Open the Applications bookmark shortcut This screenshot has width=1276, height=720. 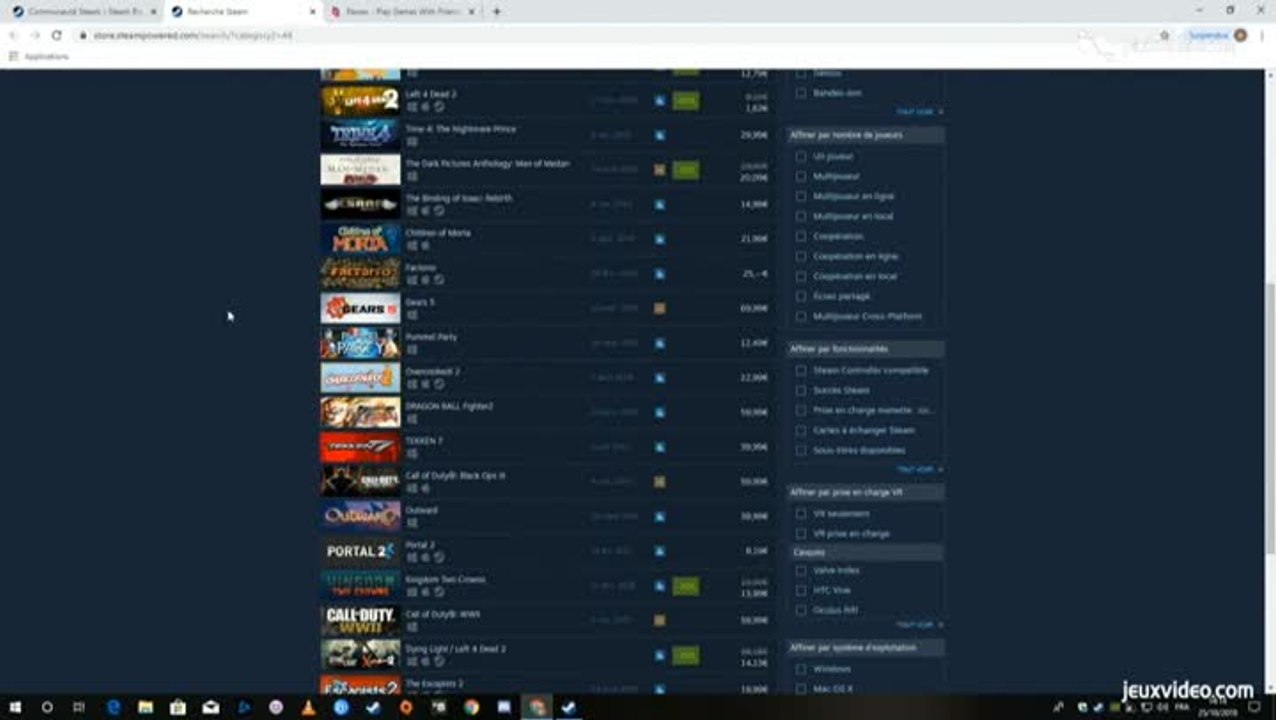(x=38, y=57)
